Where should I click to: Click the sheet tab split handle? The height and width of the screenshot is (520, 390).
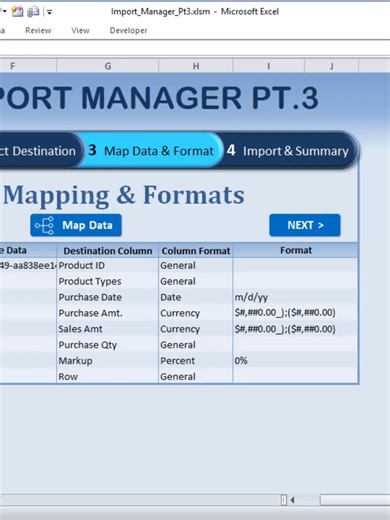click(284, 500)
